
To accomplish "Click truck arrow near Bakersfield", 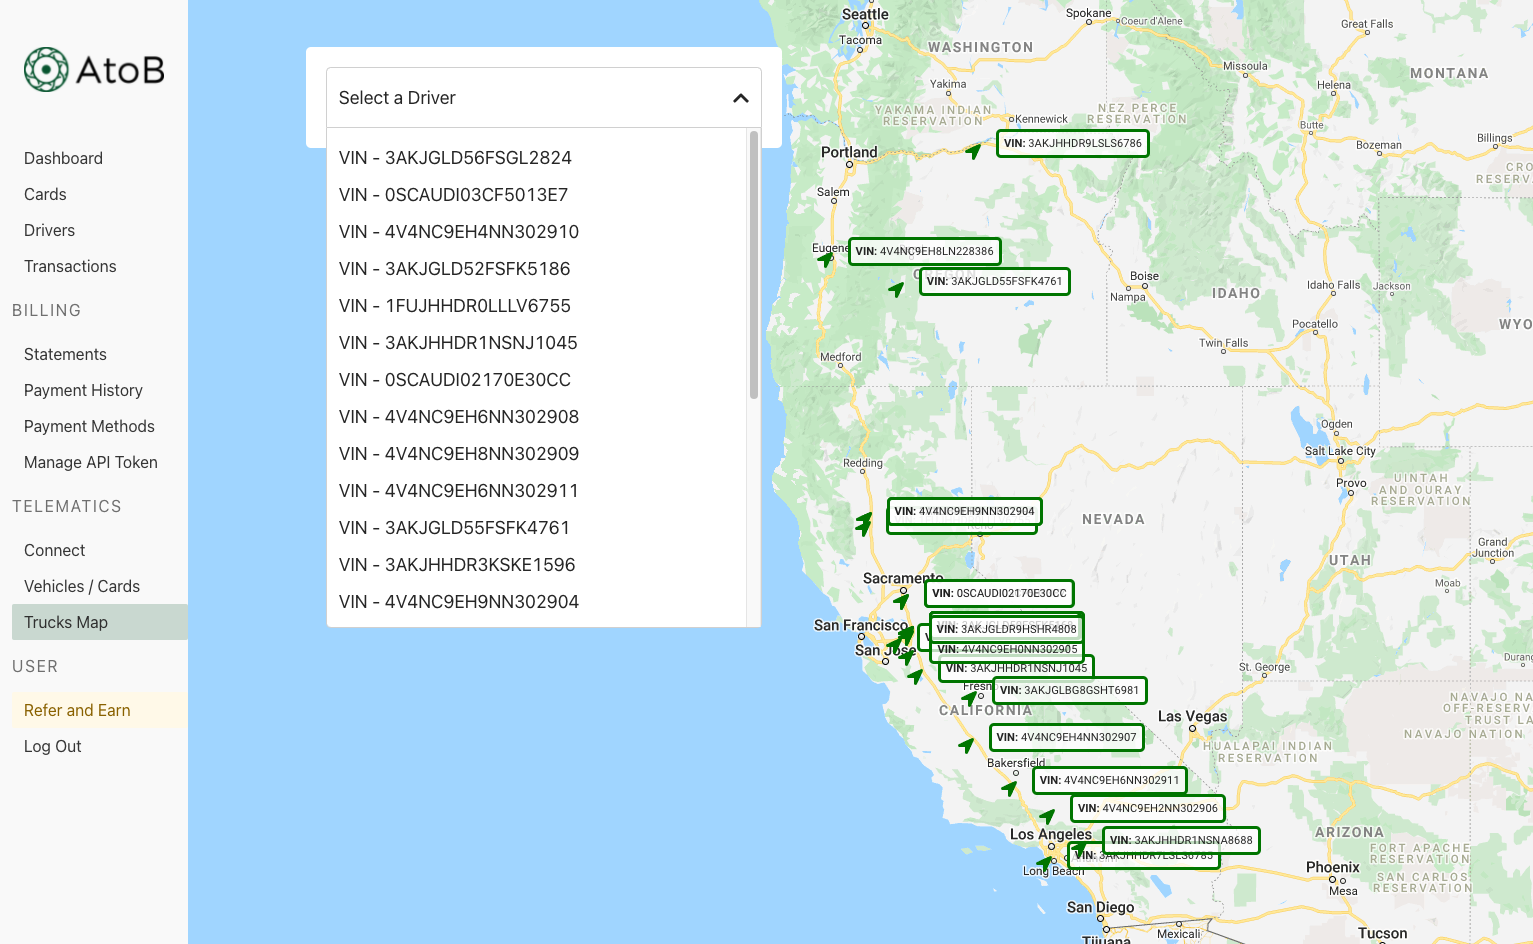I will click(1010, 788).
